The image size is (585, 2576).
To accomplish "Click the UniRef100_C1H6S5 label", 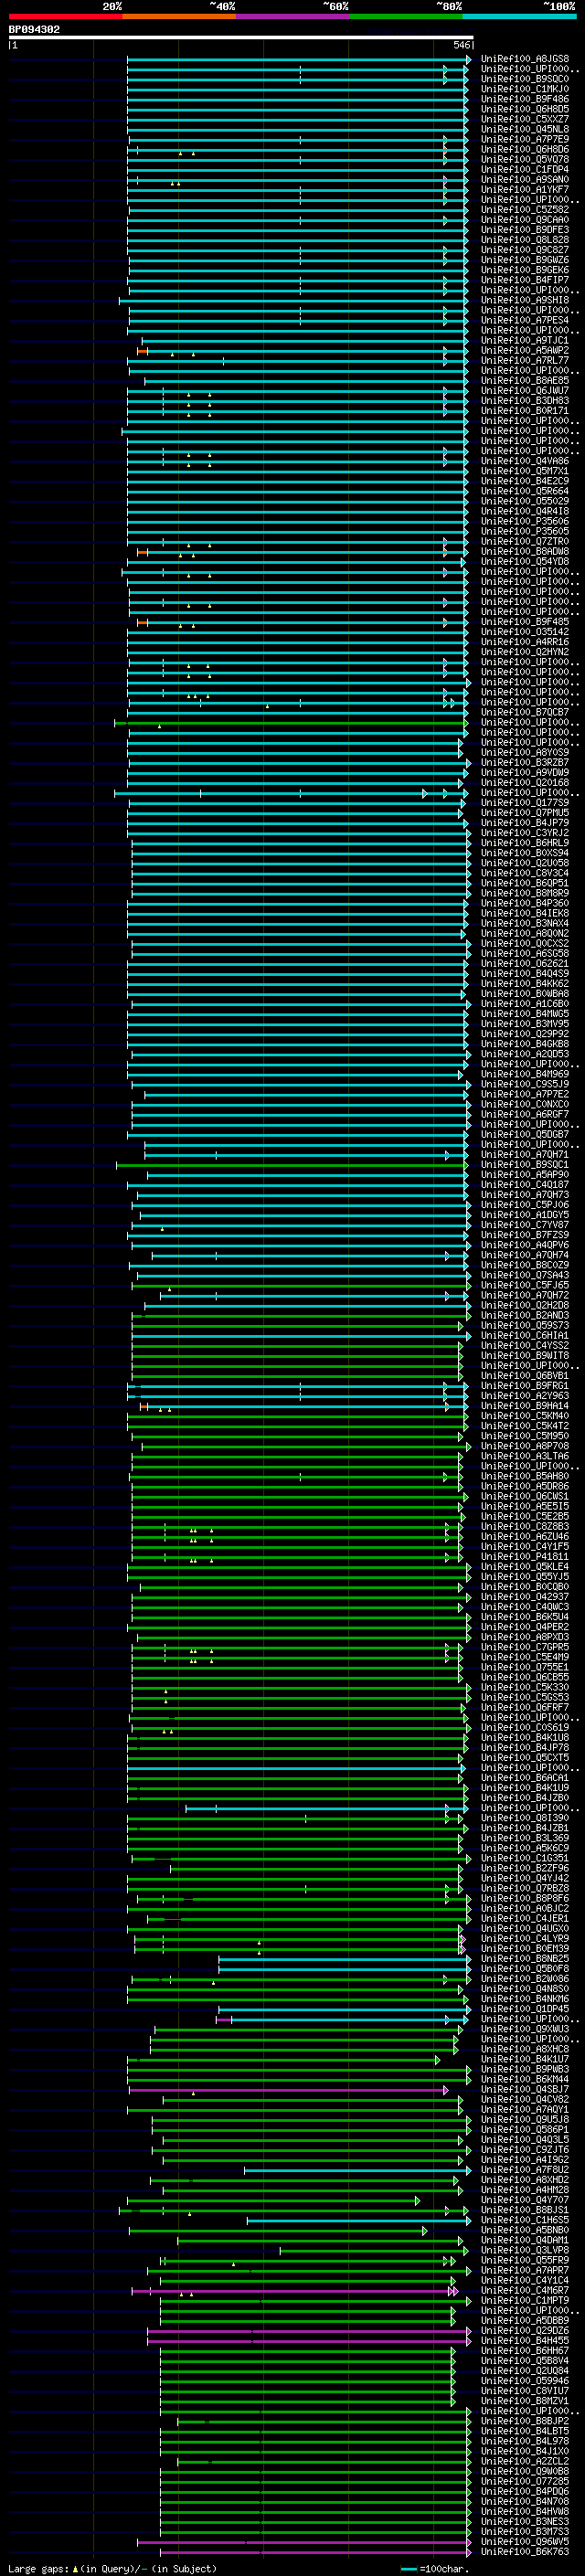I will click(x=525, y=2219).
